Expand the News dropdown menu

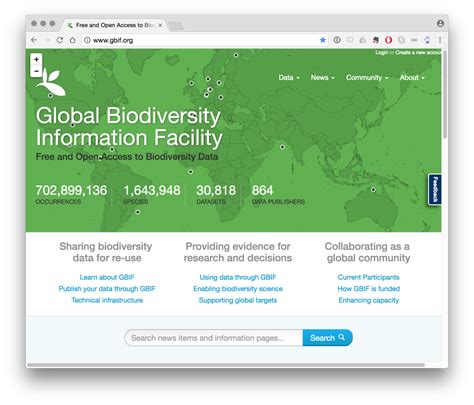pyautogui.click(x=322, y=78)
